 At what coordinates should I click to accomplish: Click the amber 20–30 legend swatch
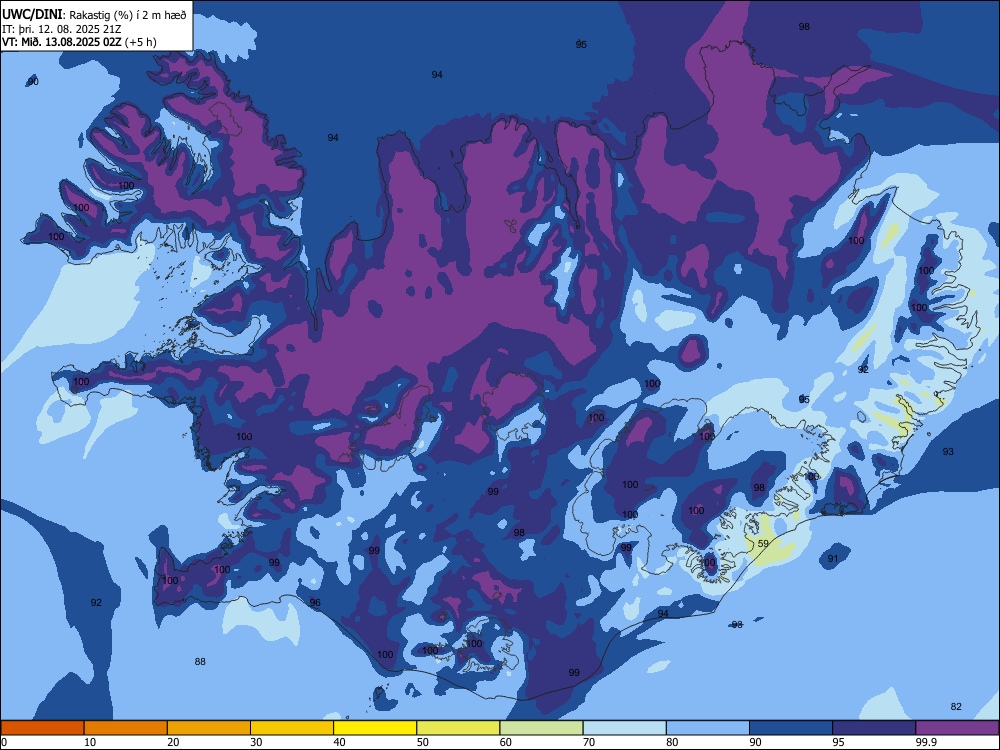pos(209,728)
